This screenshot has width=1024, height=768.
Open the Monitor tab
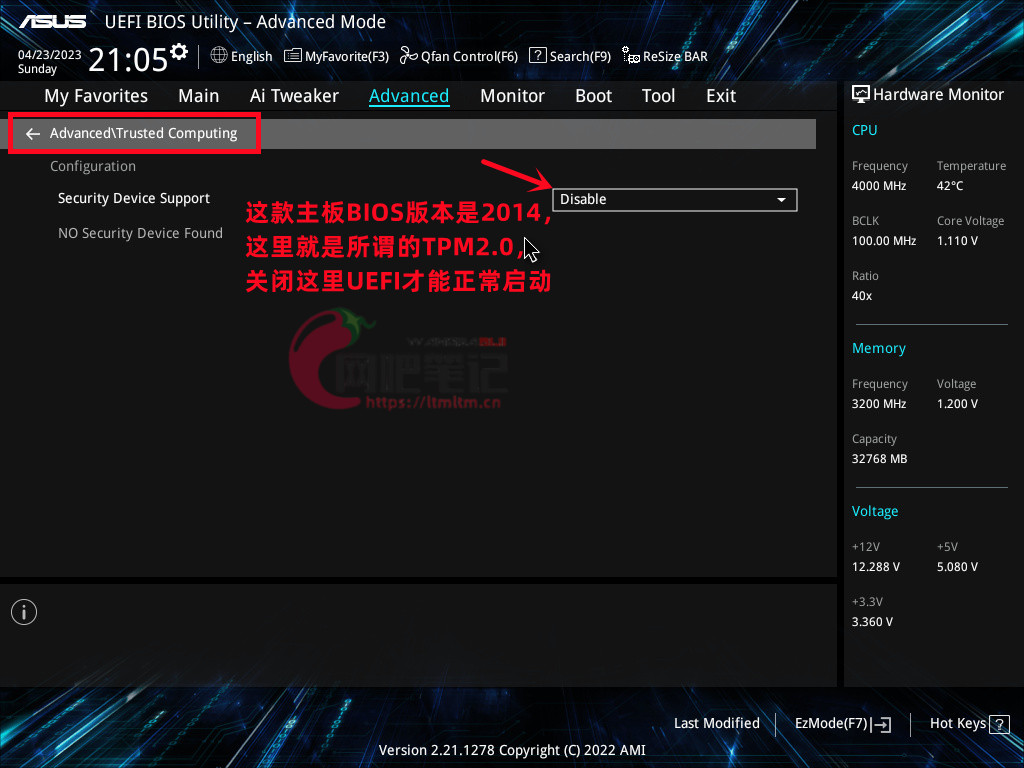pos(512,96)
